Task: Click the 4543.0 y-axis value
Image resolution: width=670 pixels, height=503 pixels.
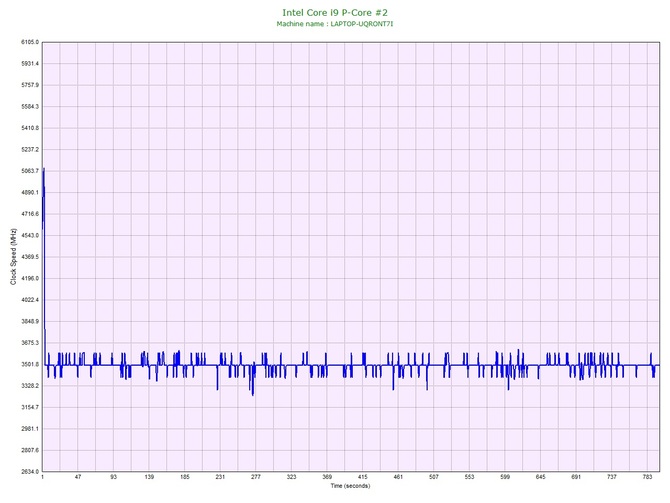Action: click(30, 235)
